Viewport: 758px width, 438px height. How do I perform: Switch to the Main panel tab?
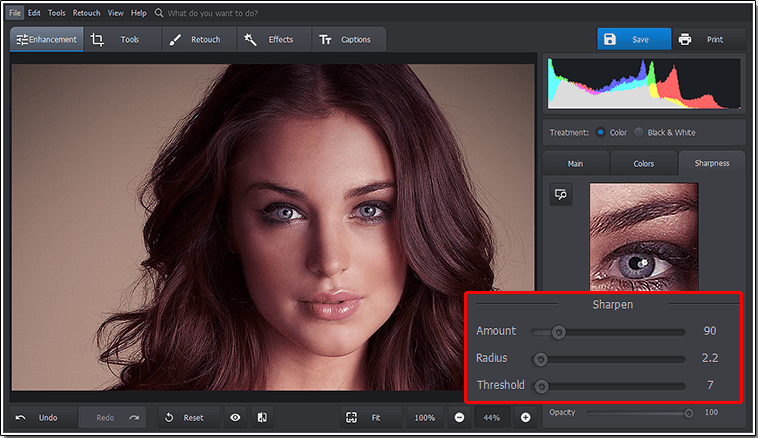(575, 163)
